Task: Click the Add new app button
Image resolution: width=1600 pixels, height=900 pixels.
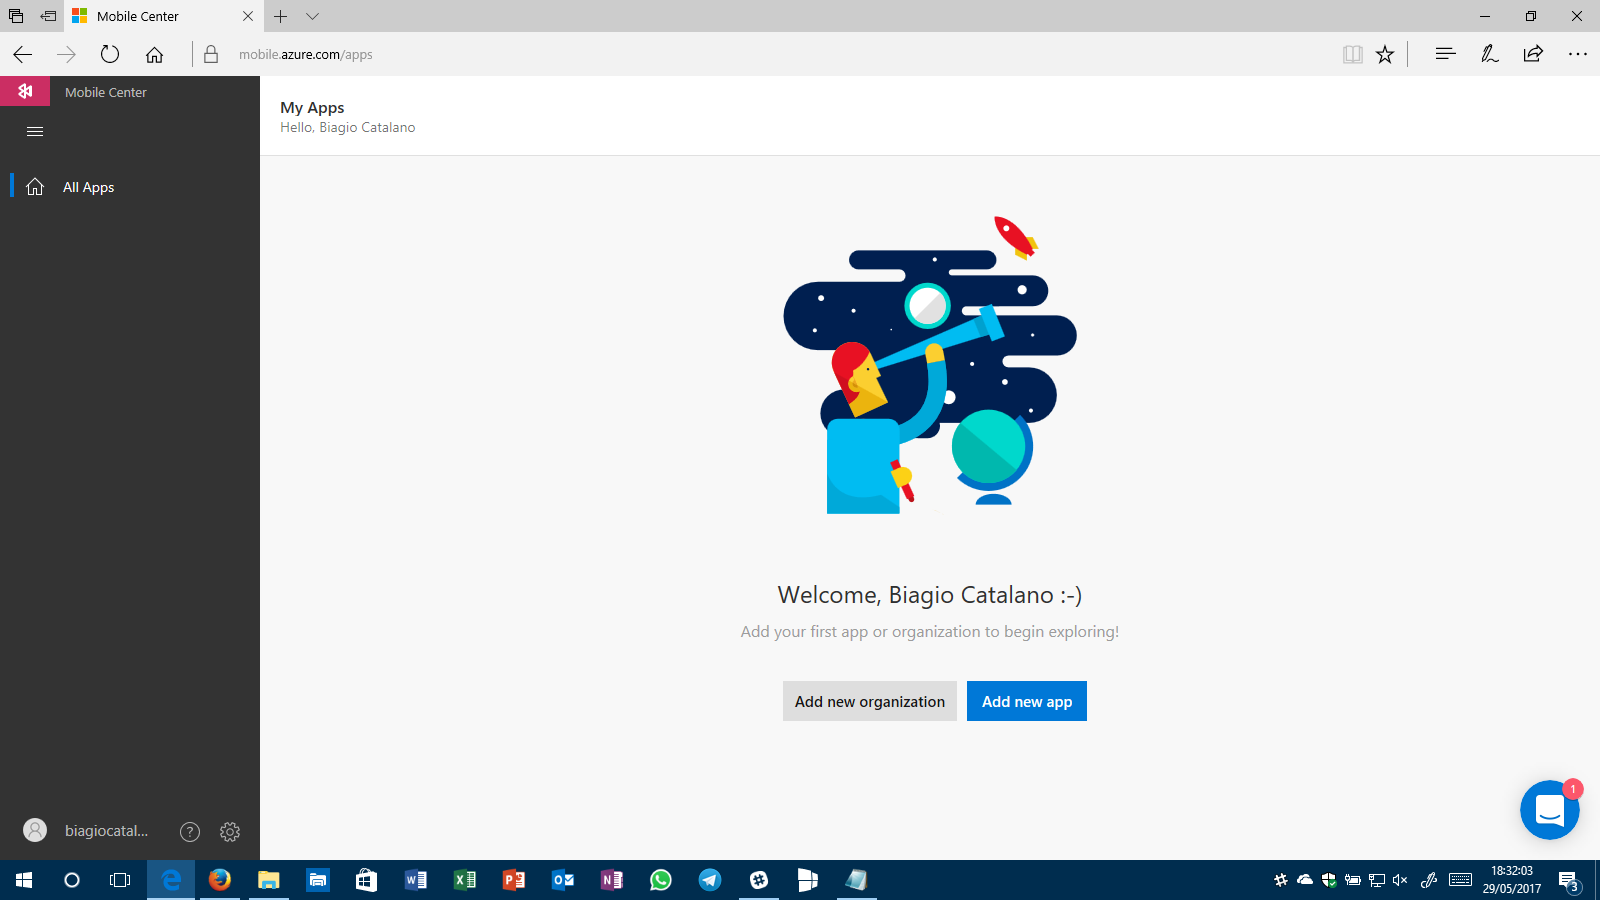Action: 1027,701
